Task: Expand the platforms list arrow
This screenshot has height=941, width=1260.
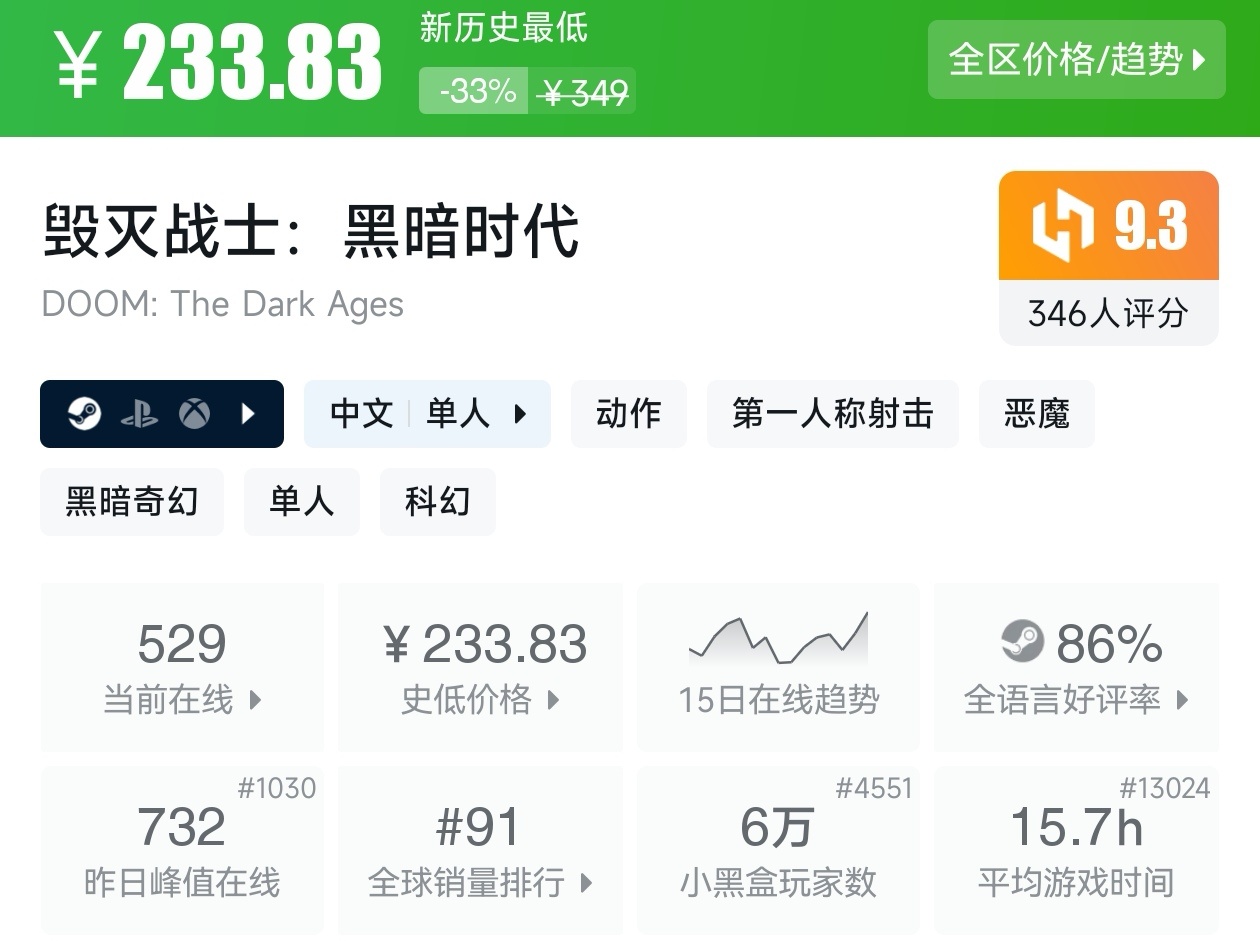Action: click(x=249, y=413)
